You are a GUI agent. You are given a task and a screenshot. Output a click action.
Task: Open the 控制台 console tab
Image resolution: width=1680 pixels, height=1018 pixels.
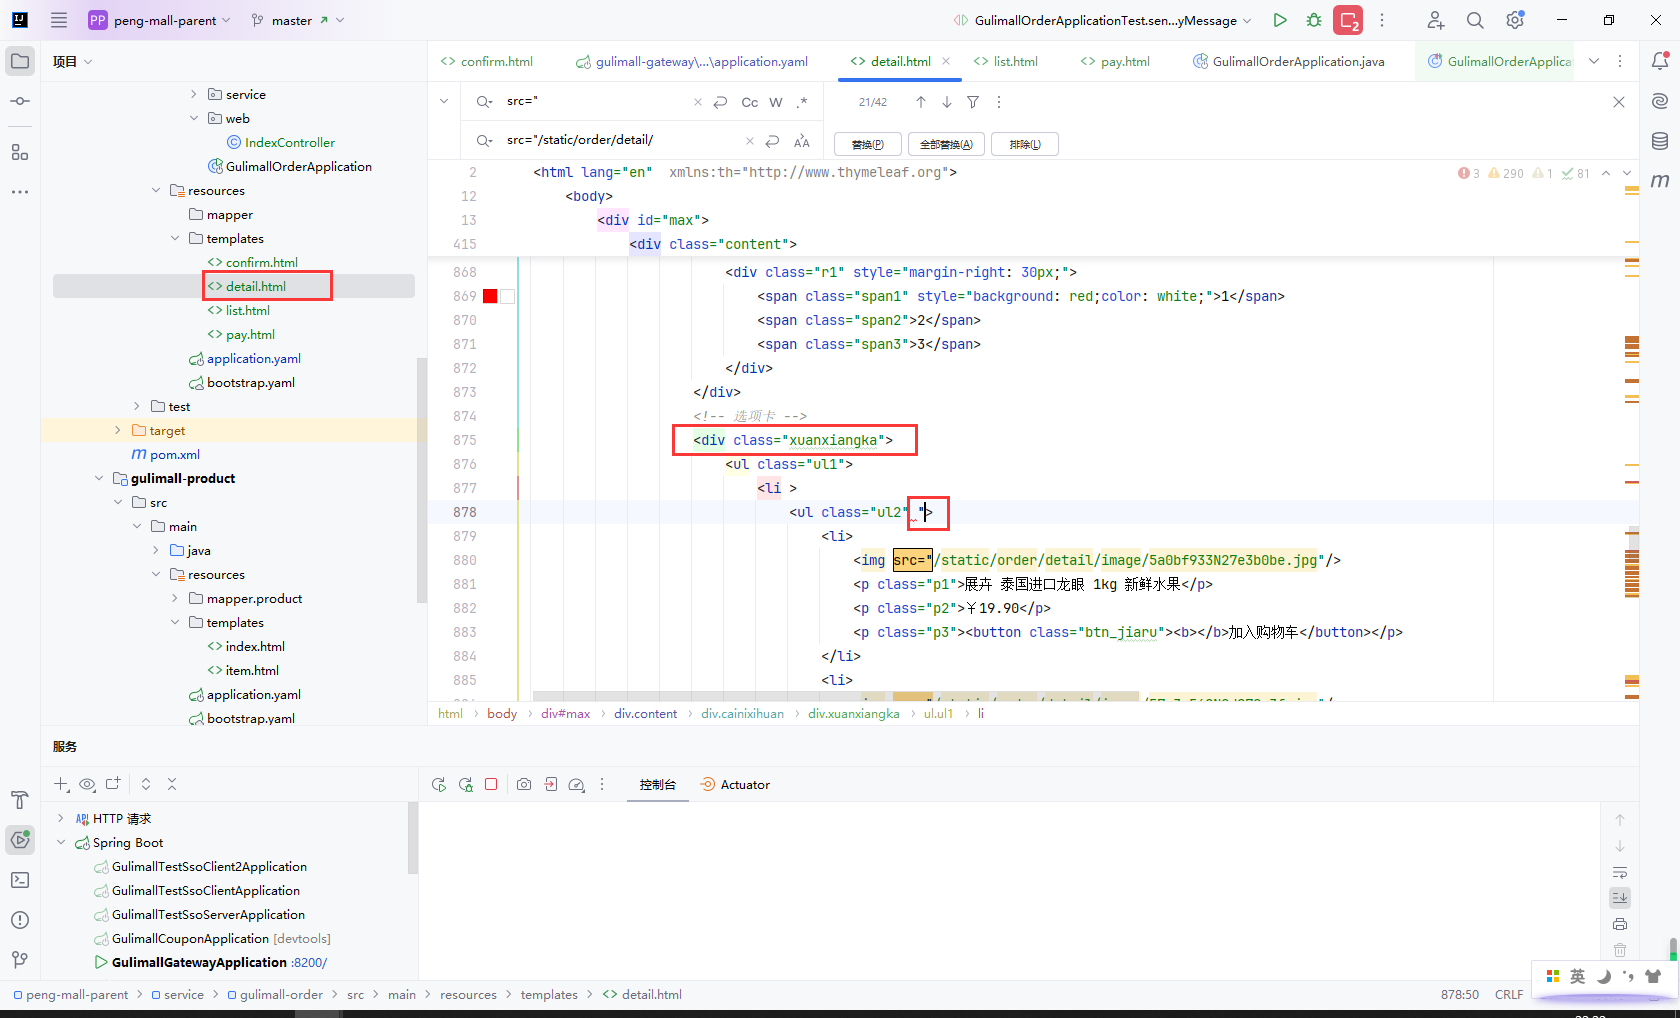pos(658,785)
